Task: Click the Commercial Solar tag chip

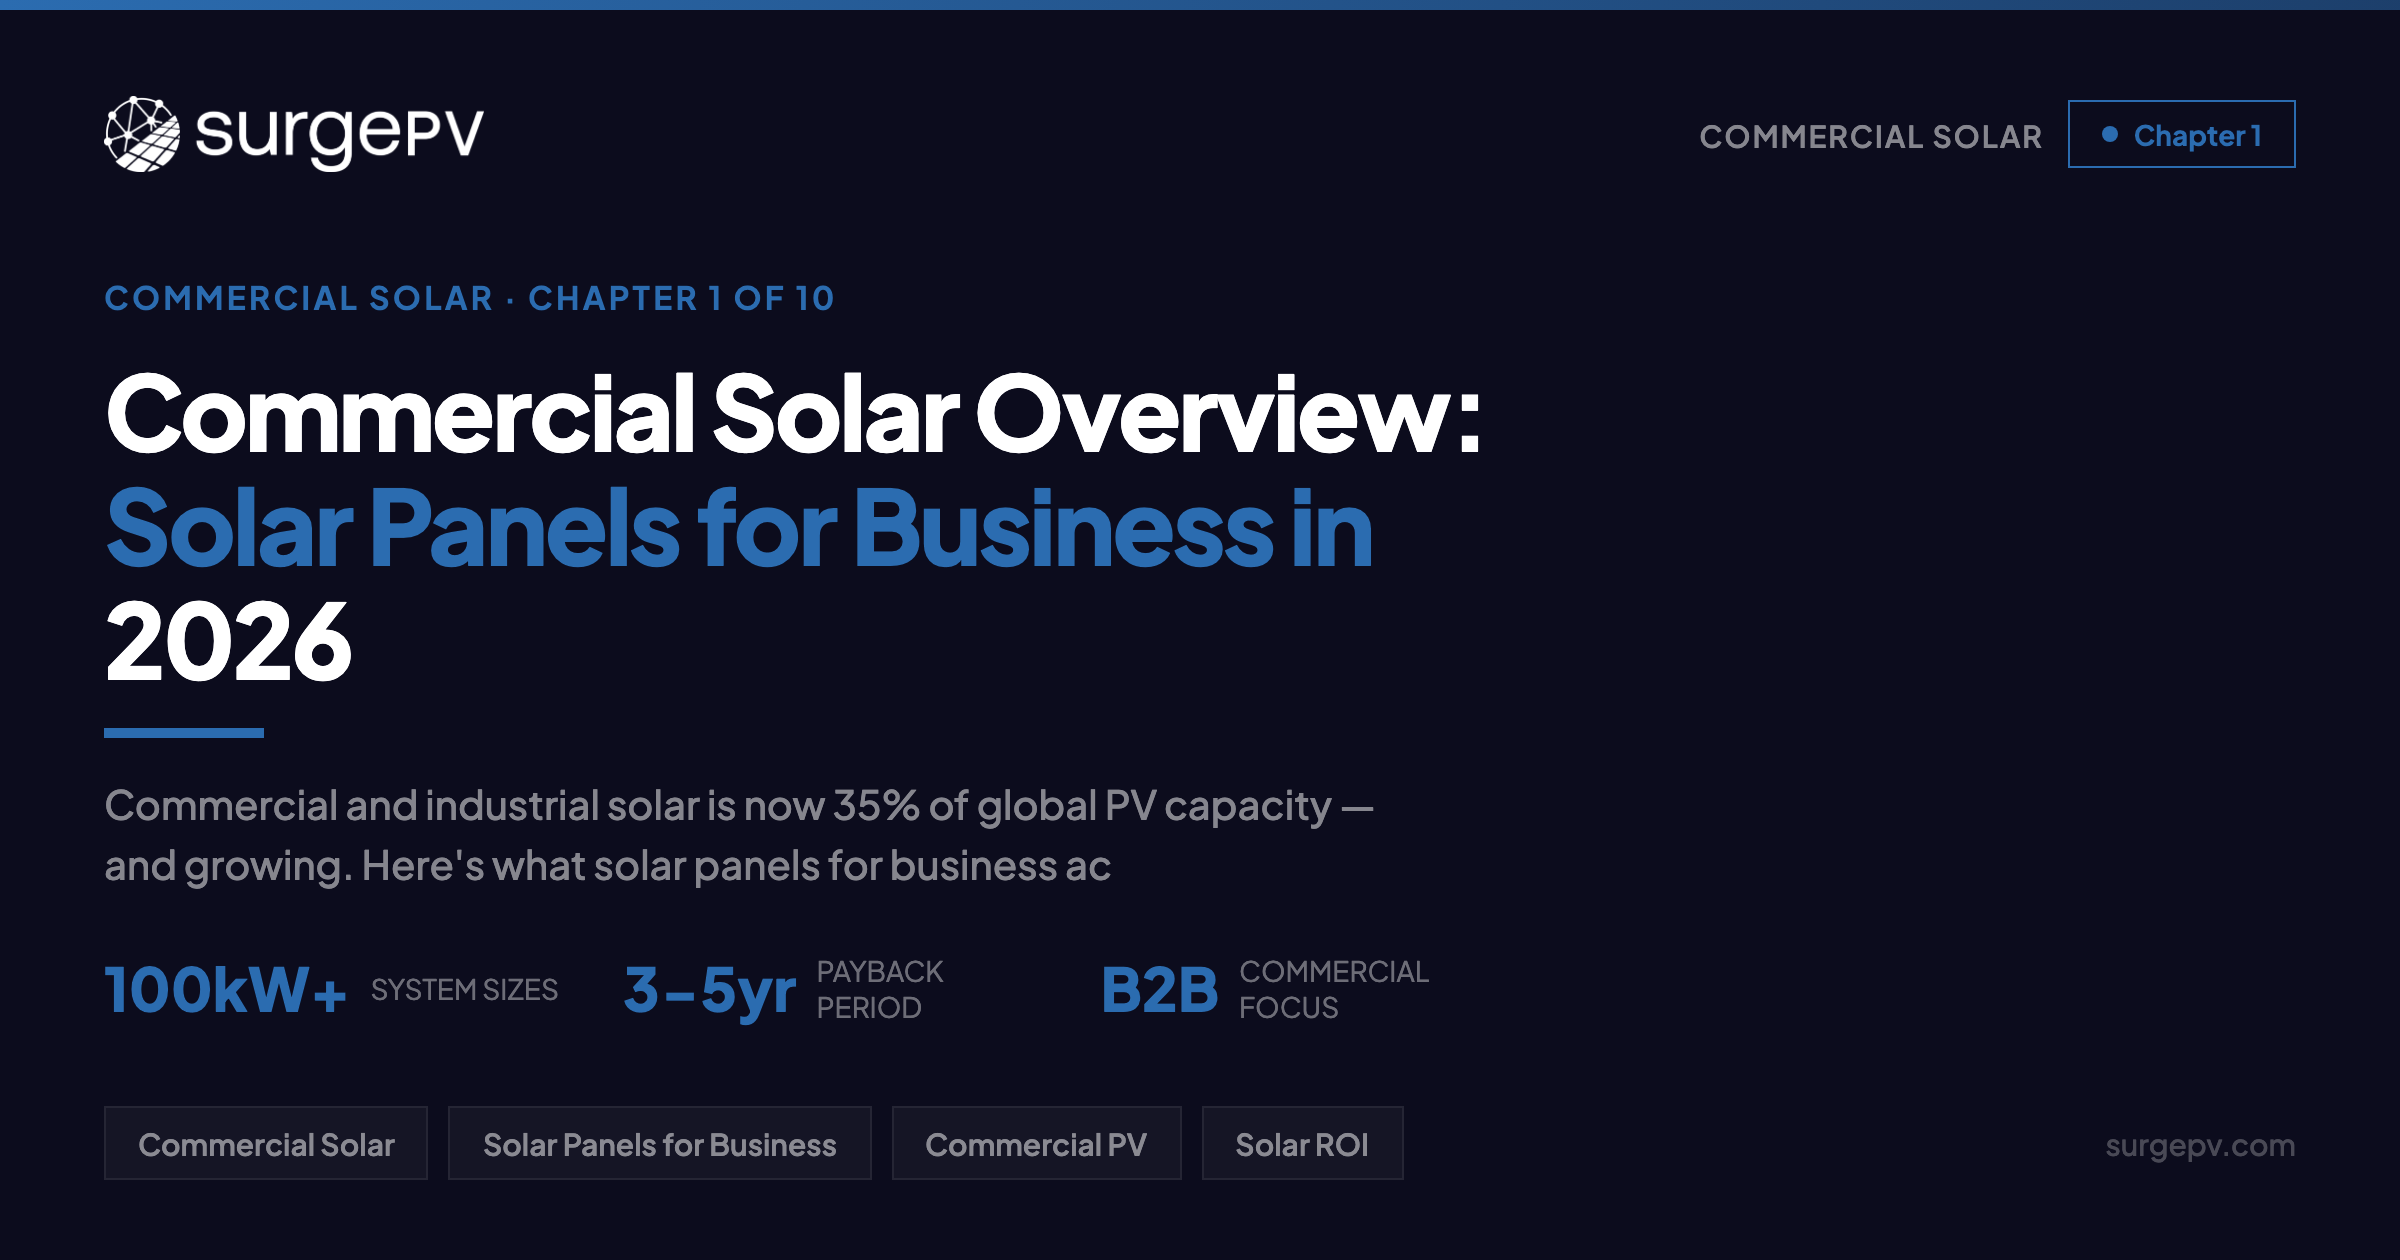Action: 267,1143
